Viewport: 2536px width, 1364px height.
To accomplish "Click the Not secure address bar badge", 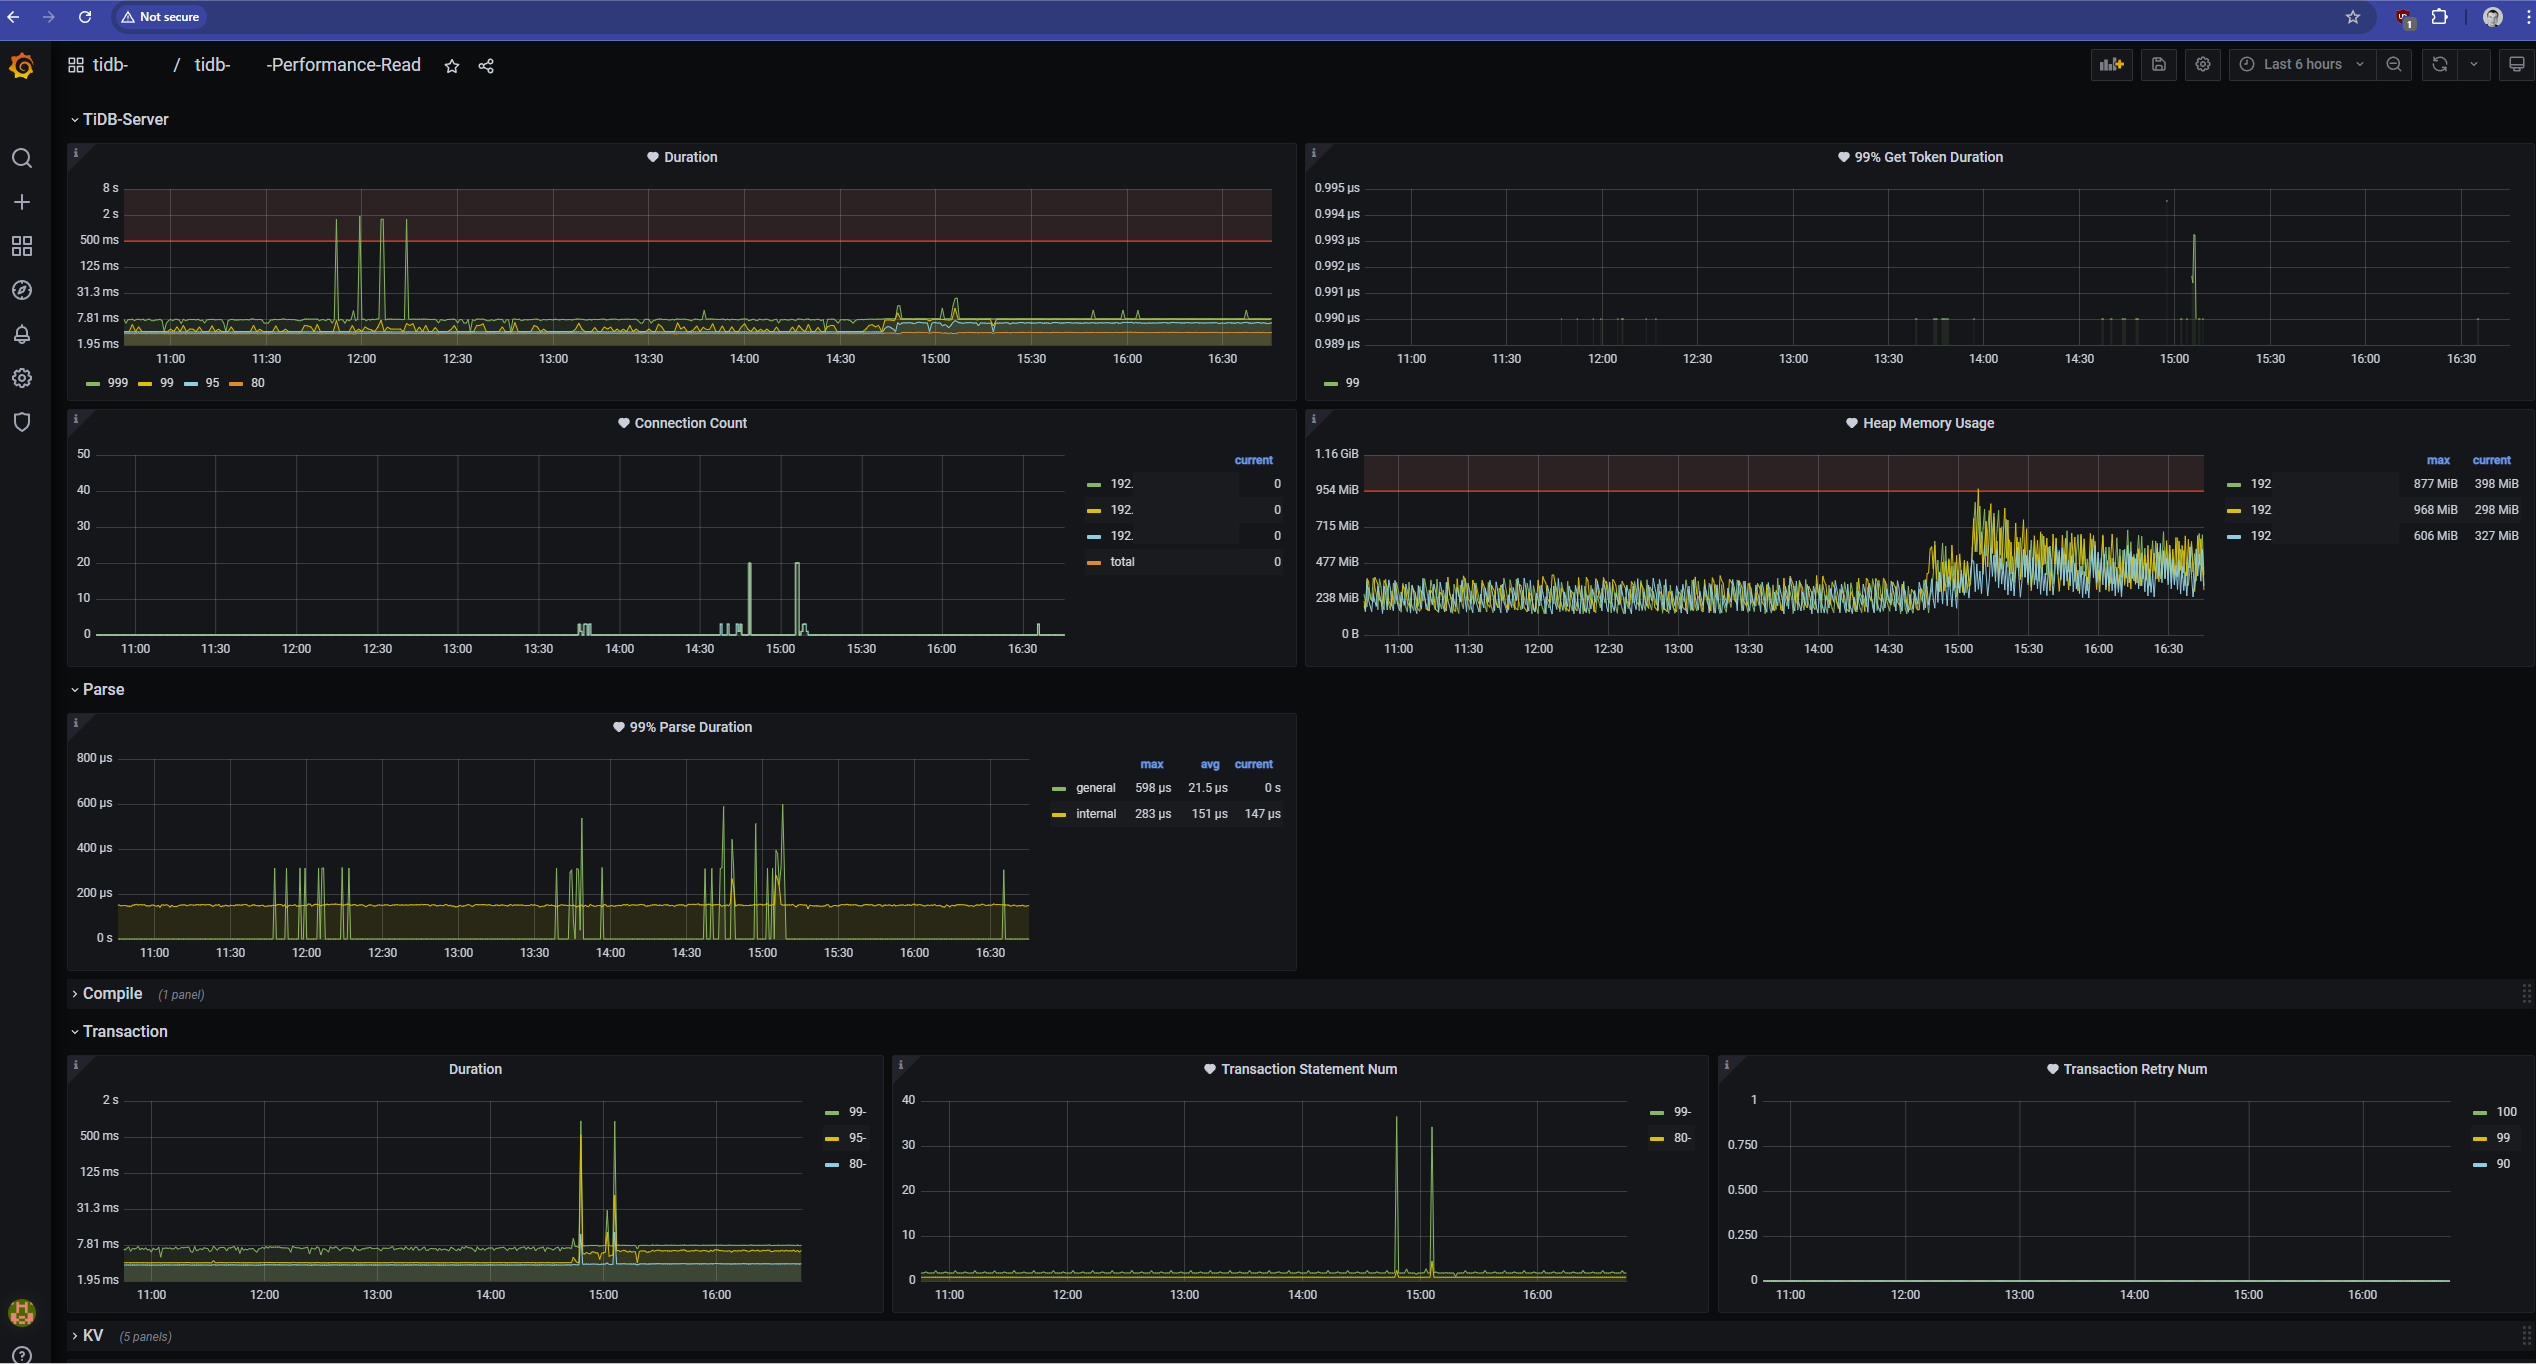I will pyautogui.click(x=160, y=17).
